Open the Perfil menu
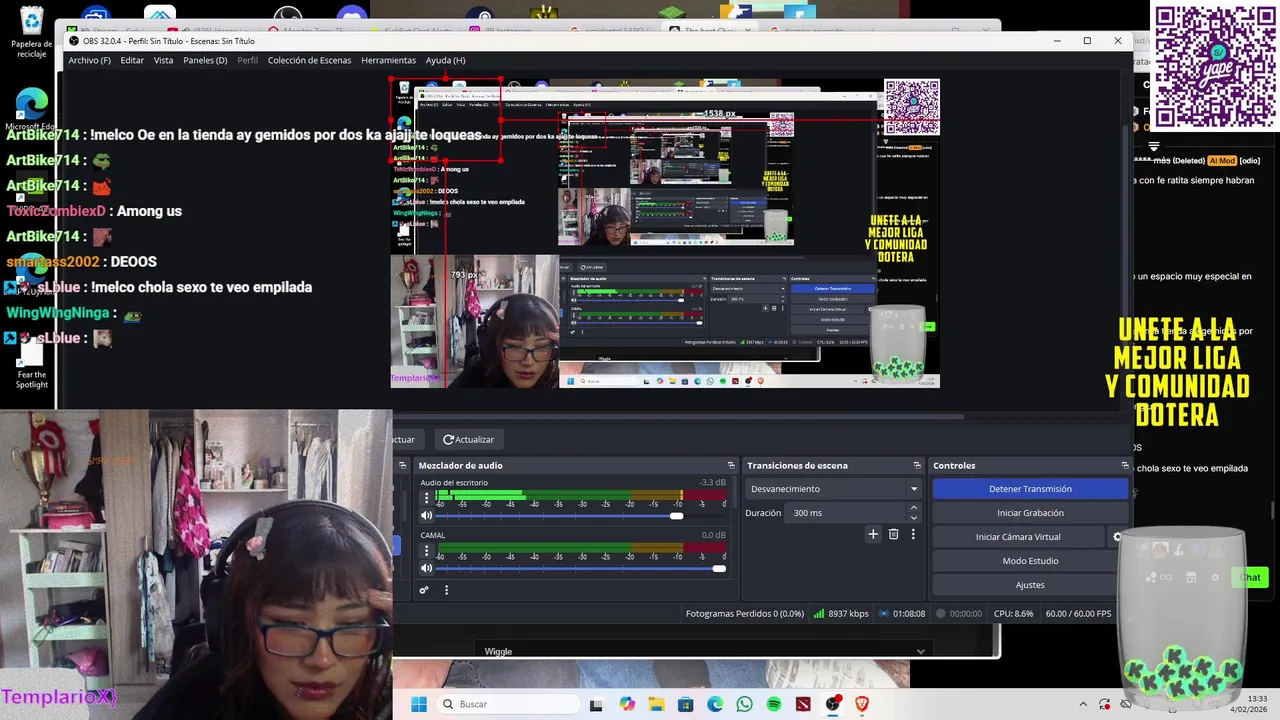This screenshot has height=720, width=1280. [x=247, y=60]
